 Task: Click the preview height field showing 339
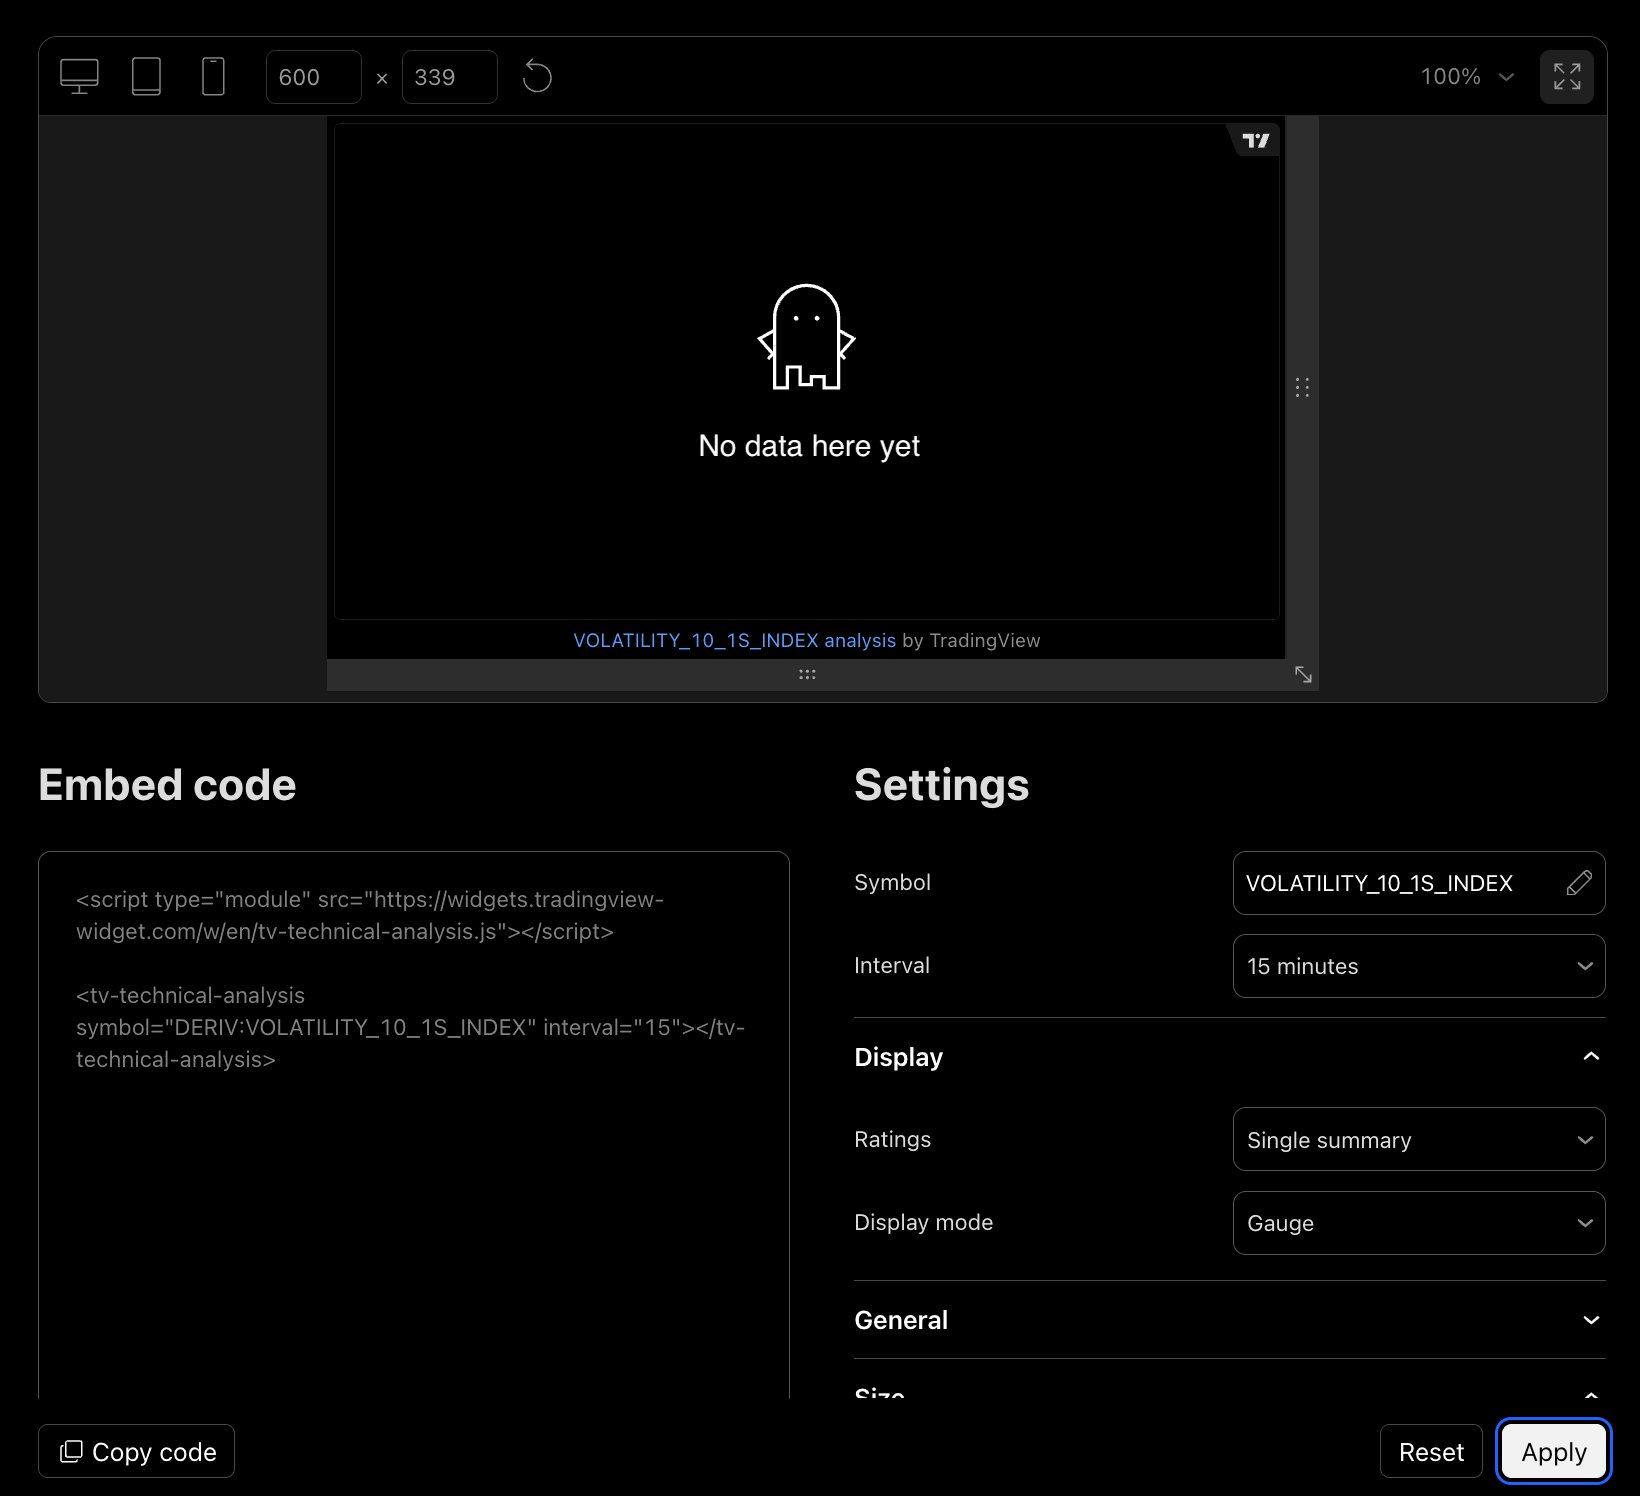(x=450, y=77)
